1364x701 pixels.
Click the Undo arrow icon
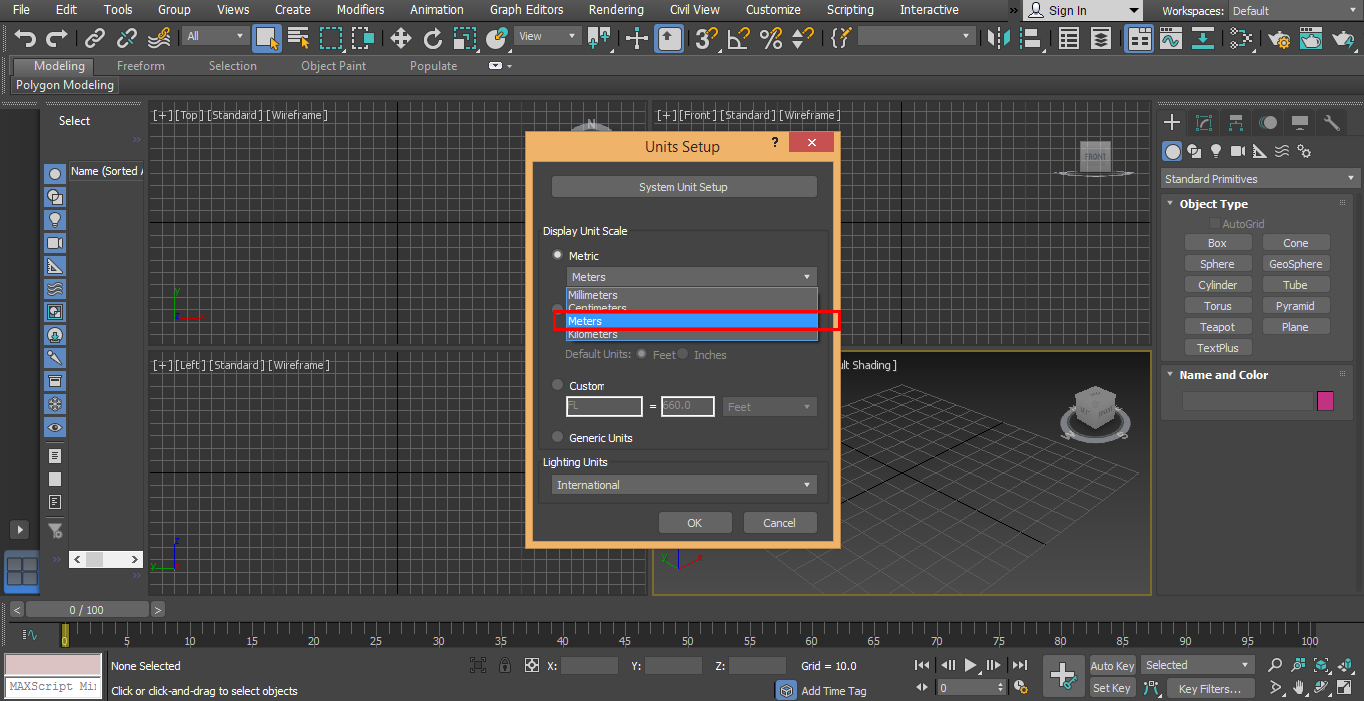(25, 38)
